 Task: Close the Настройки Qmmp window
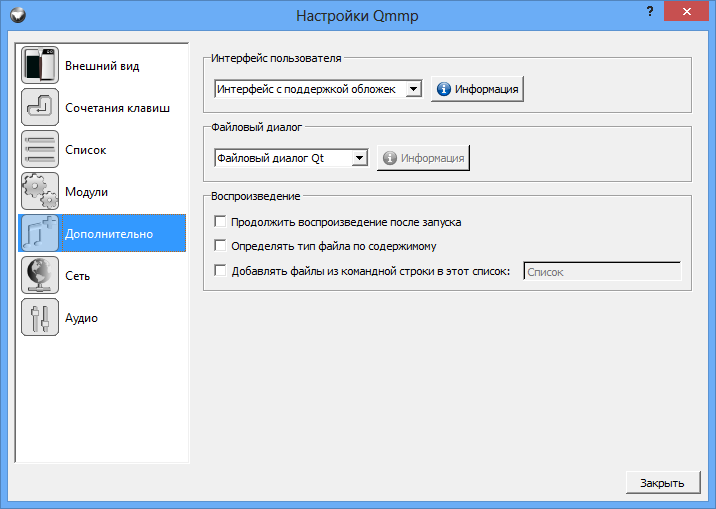point(686,11)
